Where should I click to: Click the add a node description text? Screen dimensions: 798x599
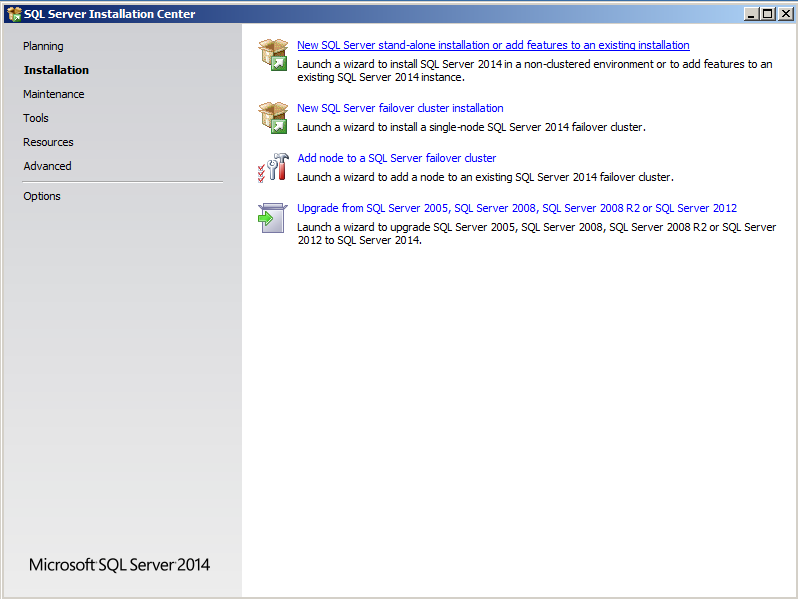[x=485, y=177]
